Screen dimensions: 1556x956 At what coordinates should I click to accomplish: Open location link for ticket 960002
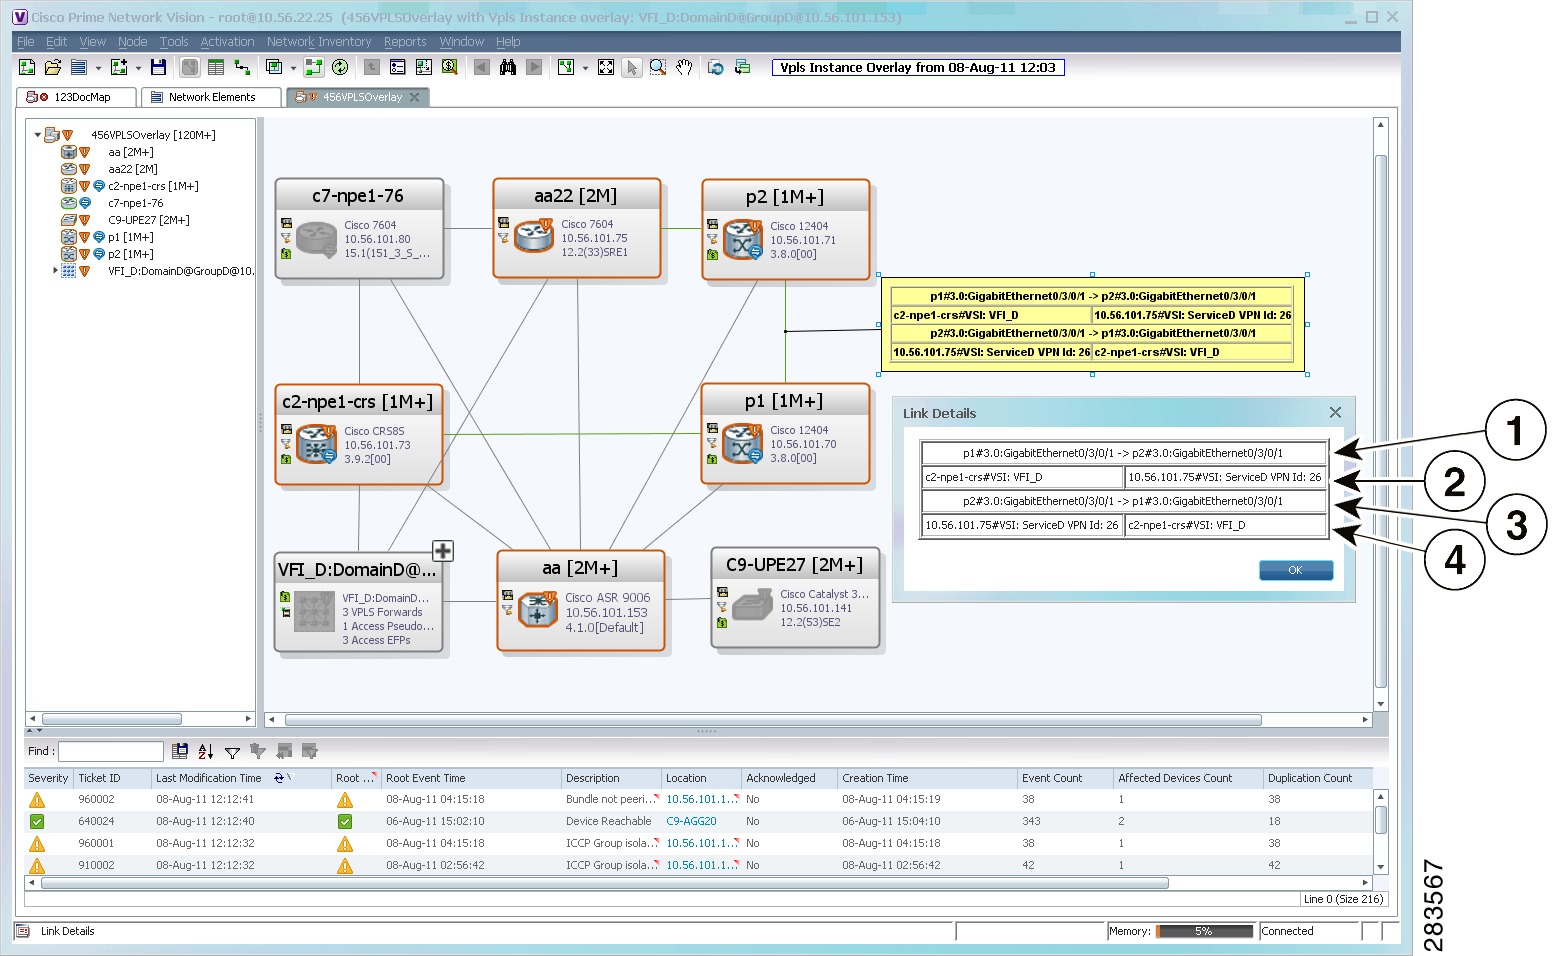click(702, 800)
